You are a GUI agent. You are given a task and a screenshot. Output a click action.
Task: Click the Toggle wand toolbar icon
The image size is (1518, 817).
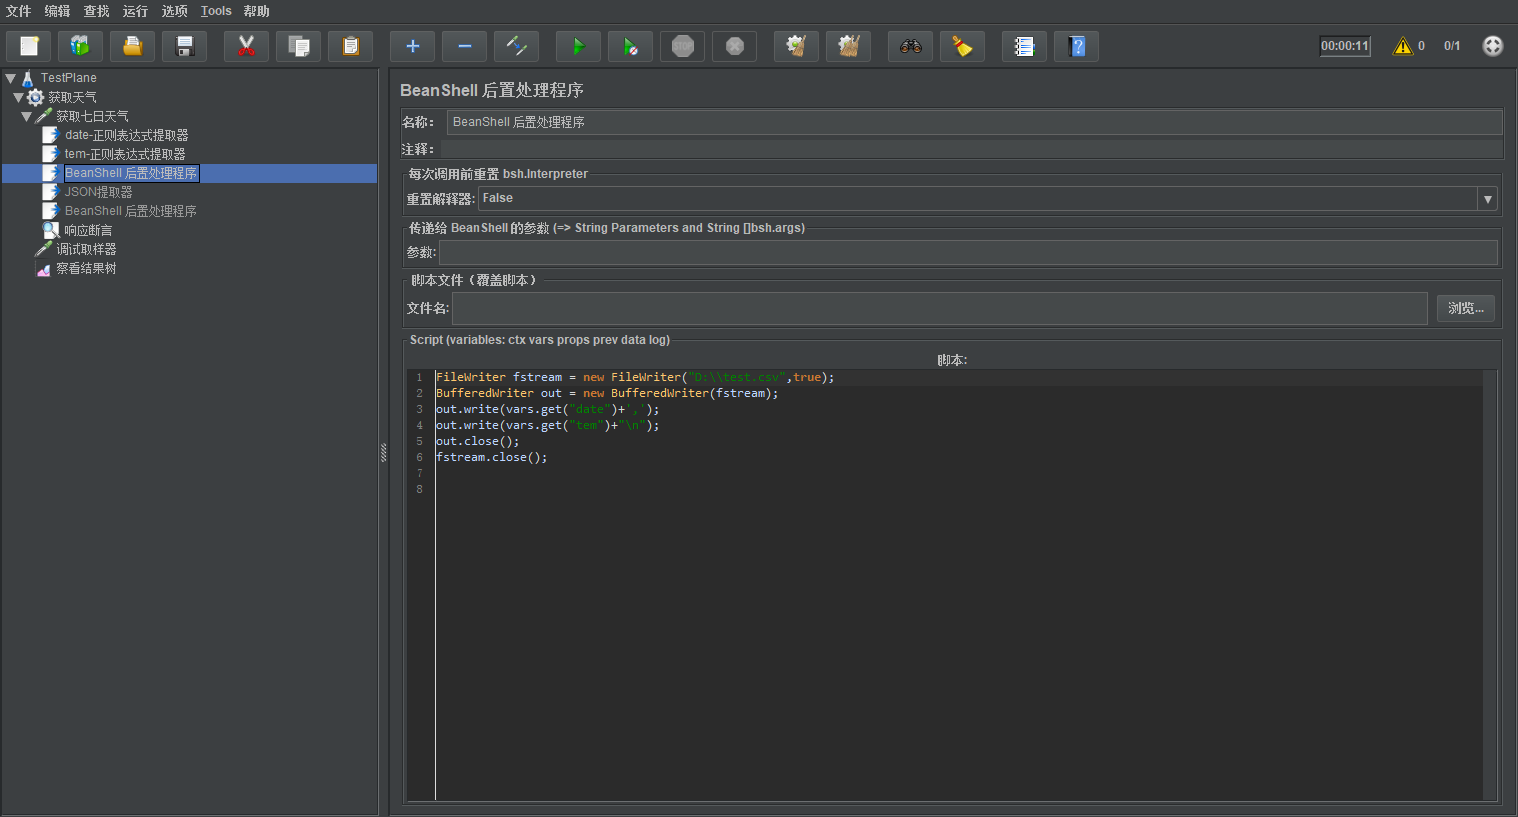click(516, 46)
